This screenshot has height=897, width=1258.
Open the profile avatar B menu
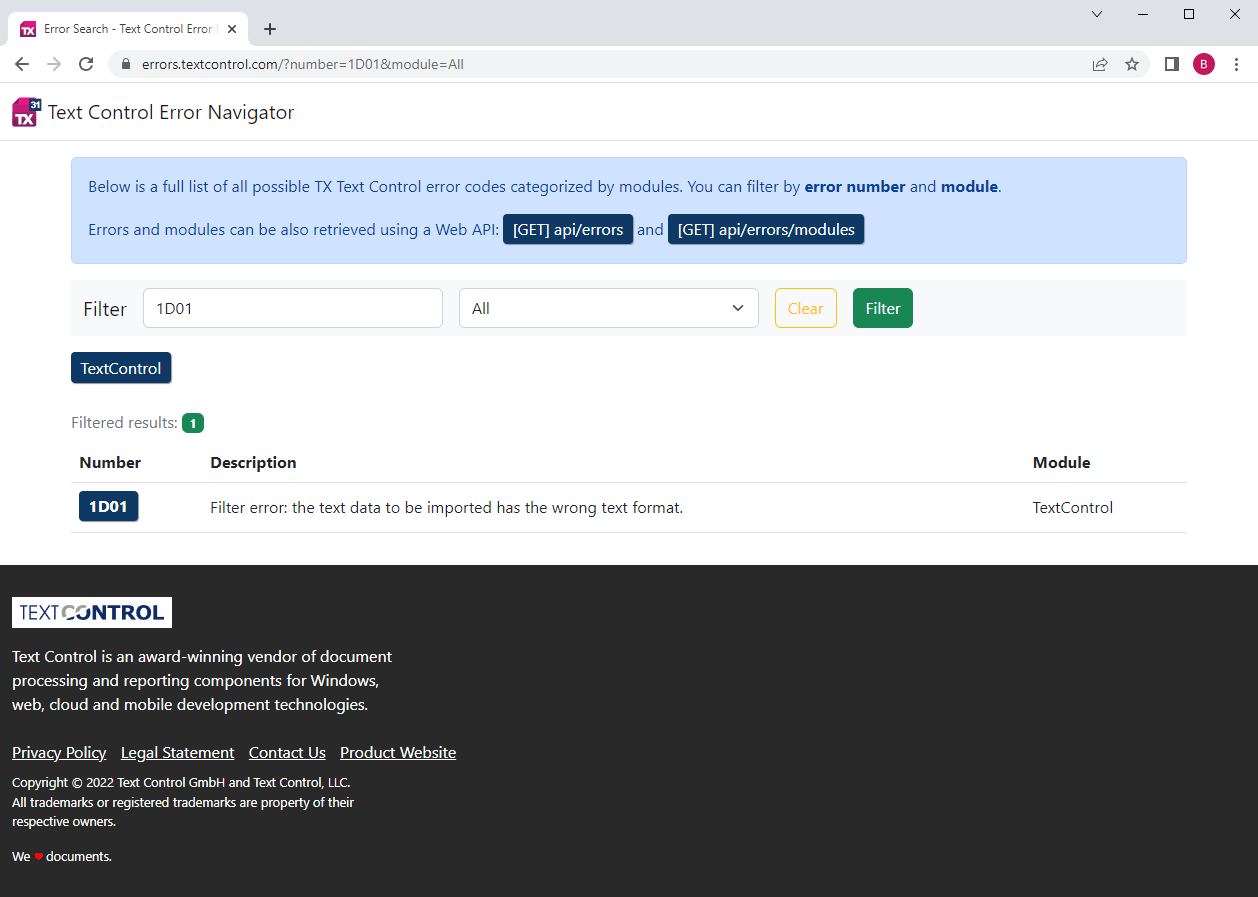pos(1204,64)
